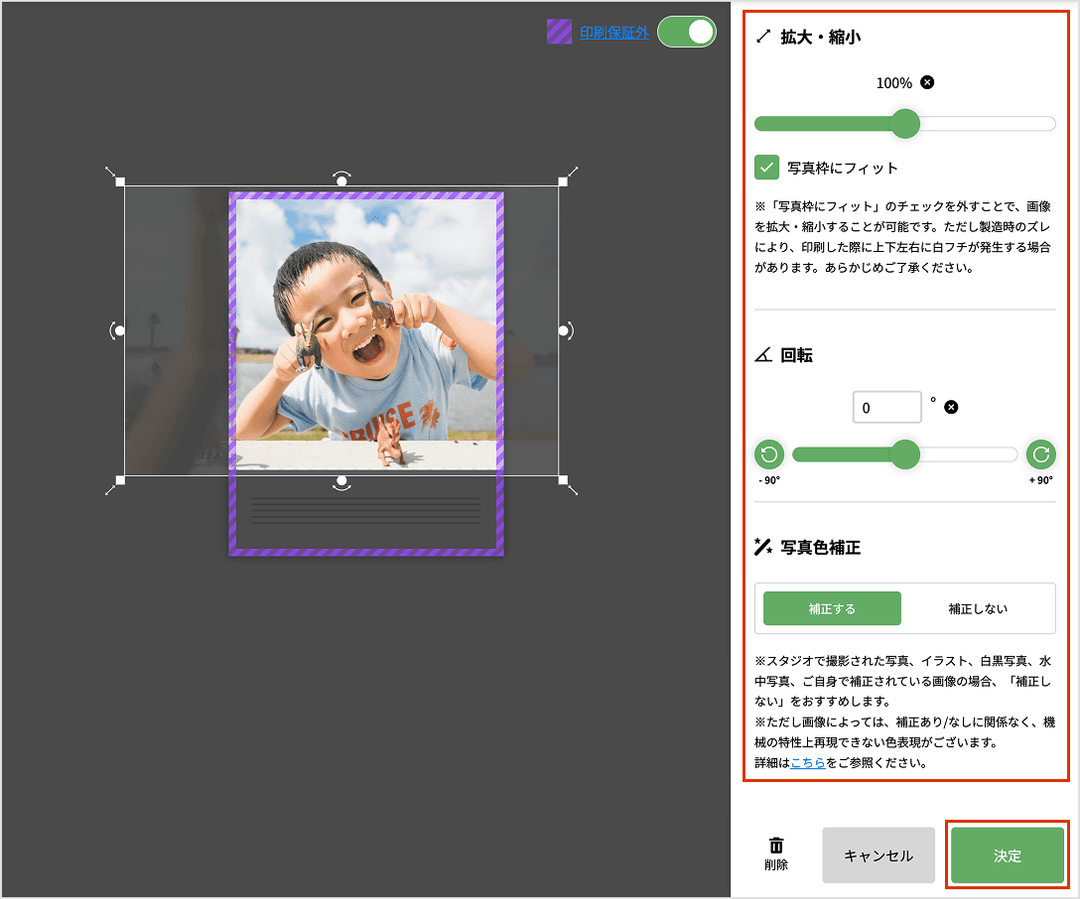Click the diagonal arrow icon beside 拡大・縮小
The image size is (1080, 899).
[761, 36]
